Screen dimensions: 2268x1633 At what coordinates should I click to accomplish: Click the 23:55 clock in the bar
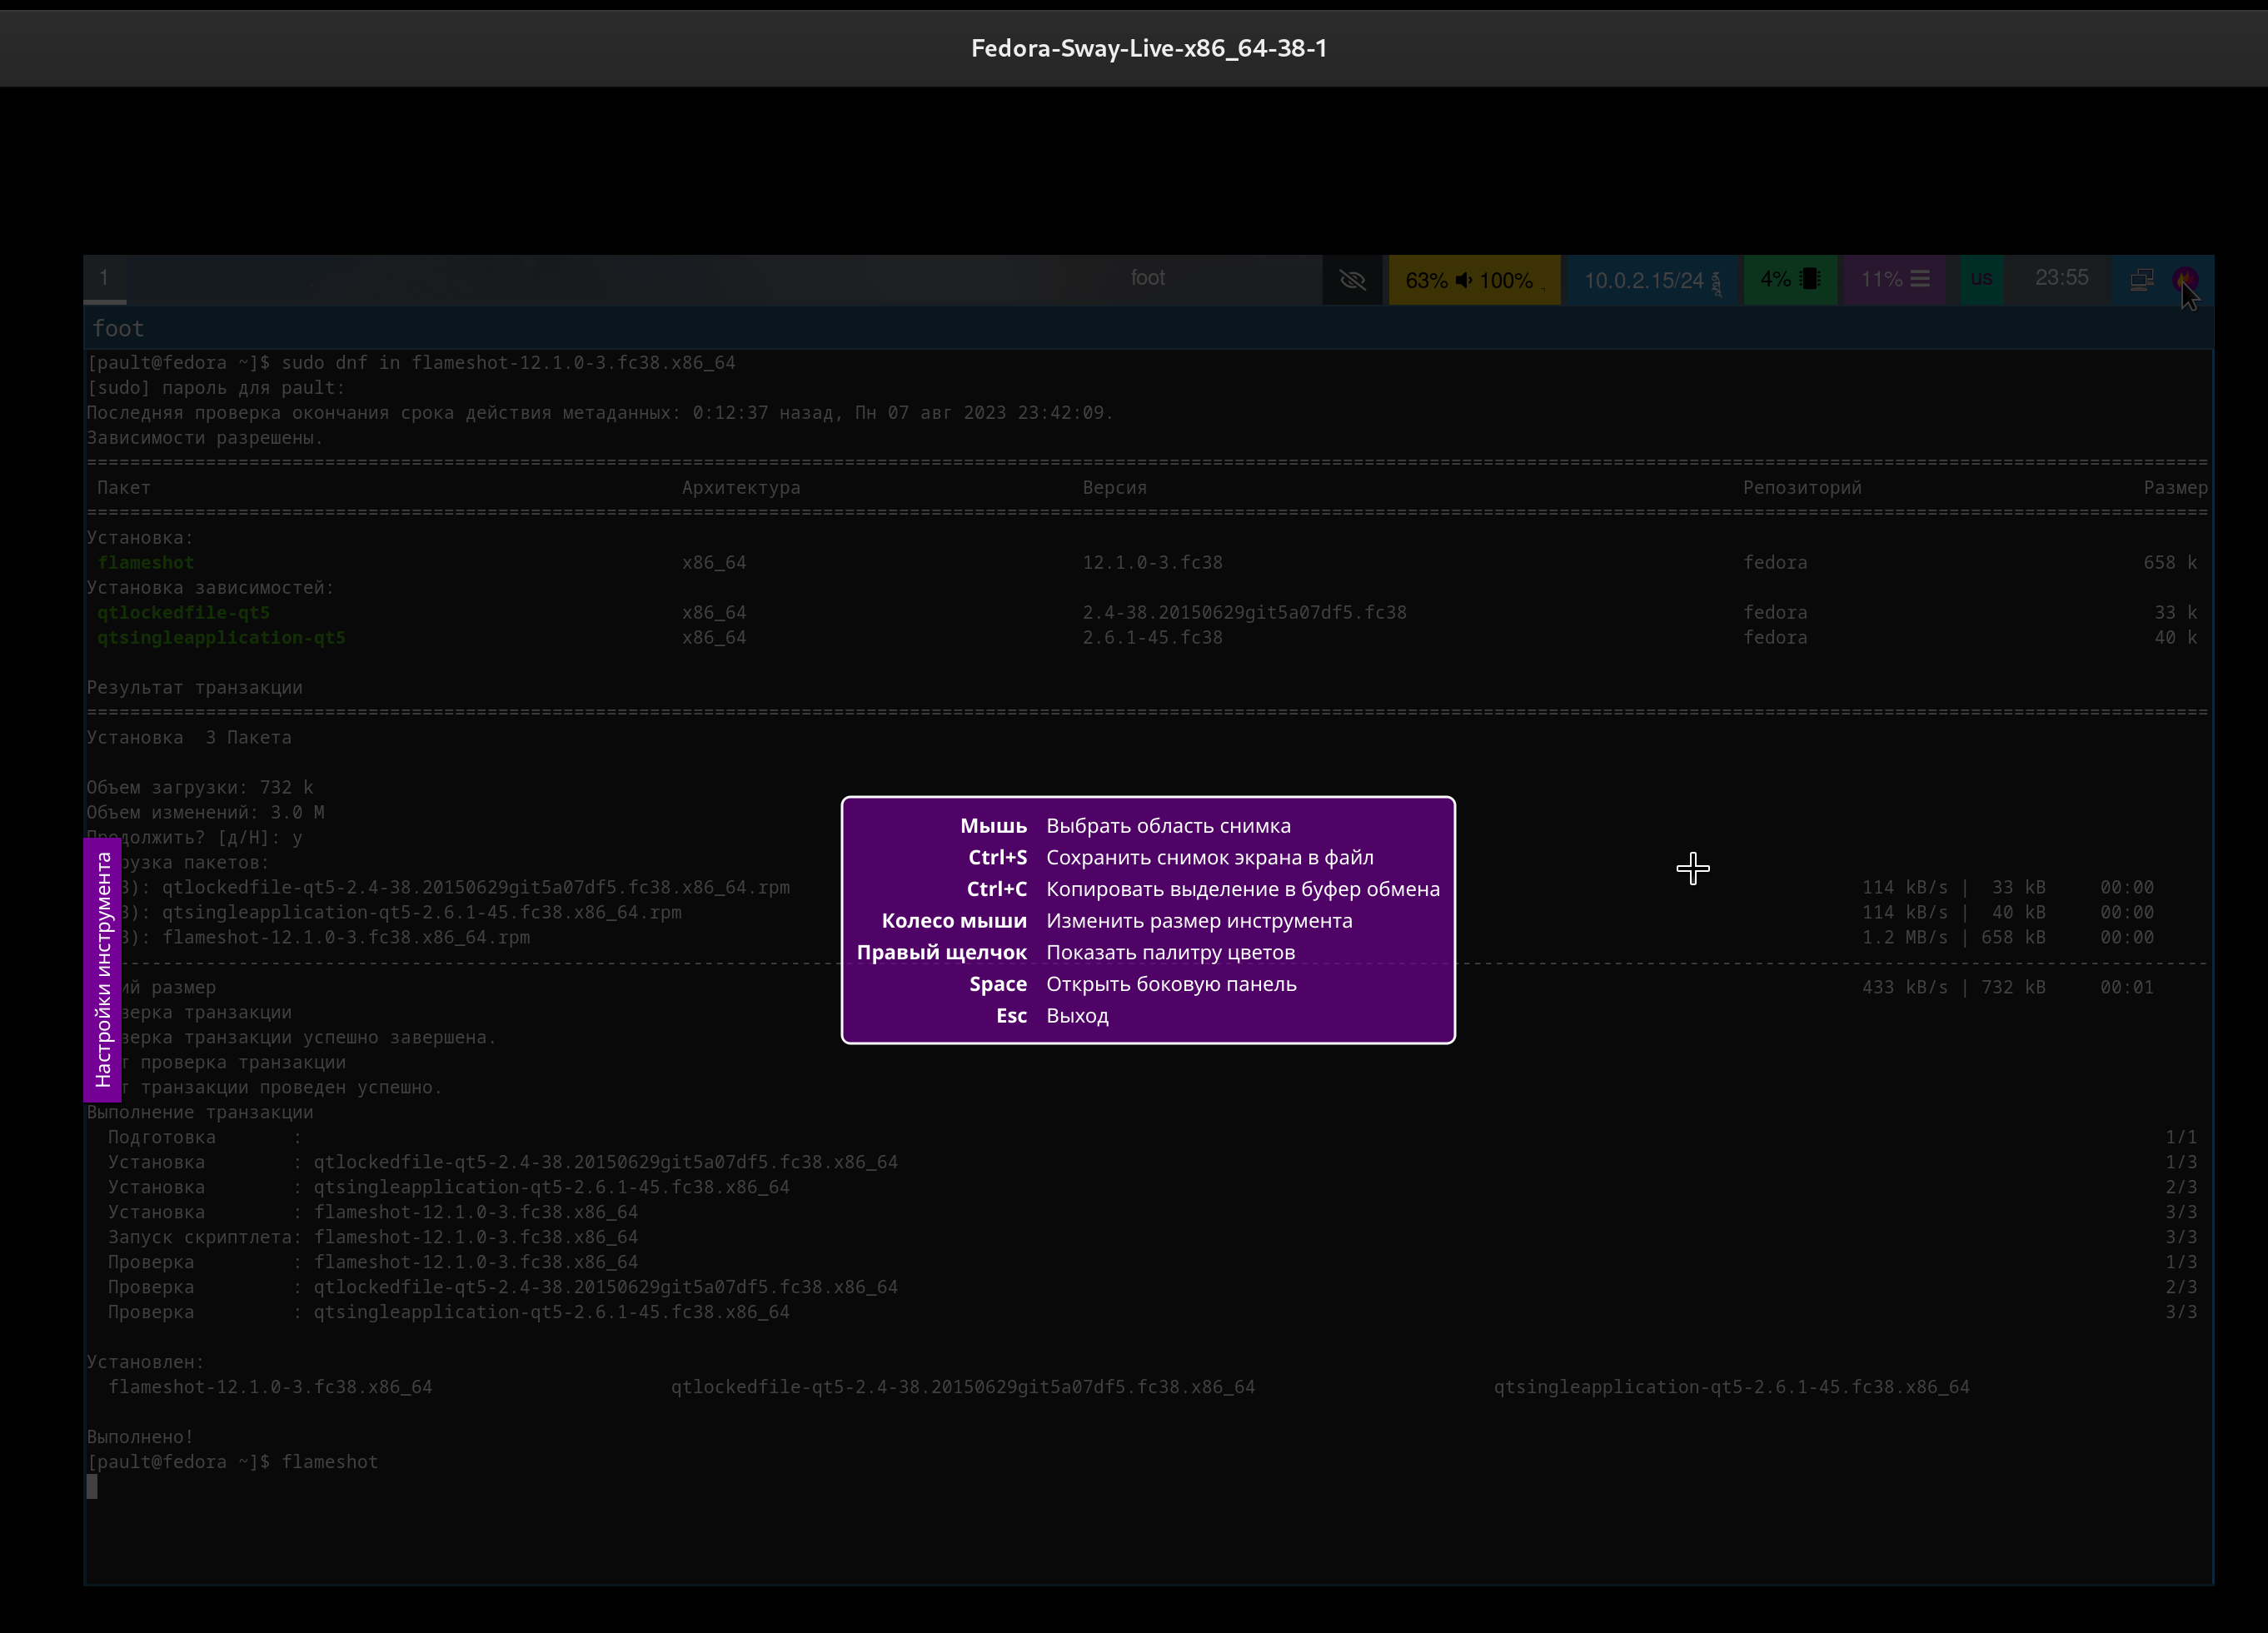(x=2061, y=278)
